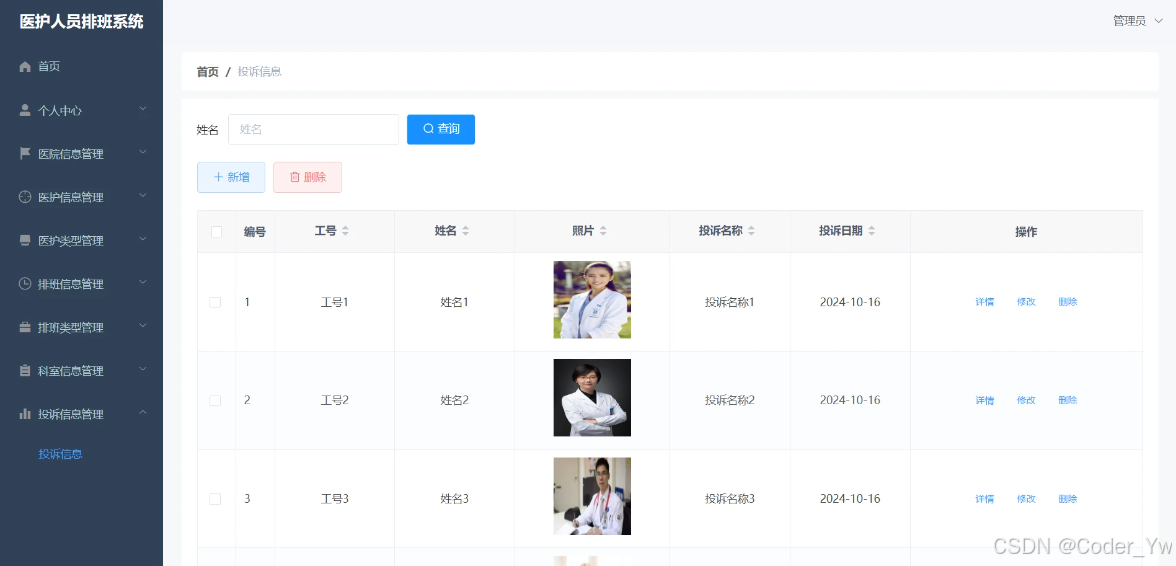Click the red 删除 batch delete button

pyautogui.click(x=308, y=178)
